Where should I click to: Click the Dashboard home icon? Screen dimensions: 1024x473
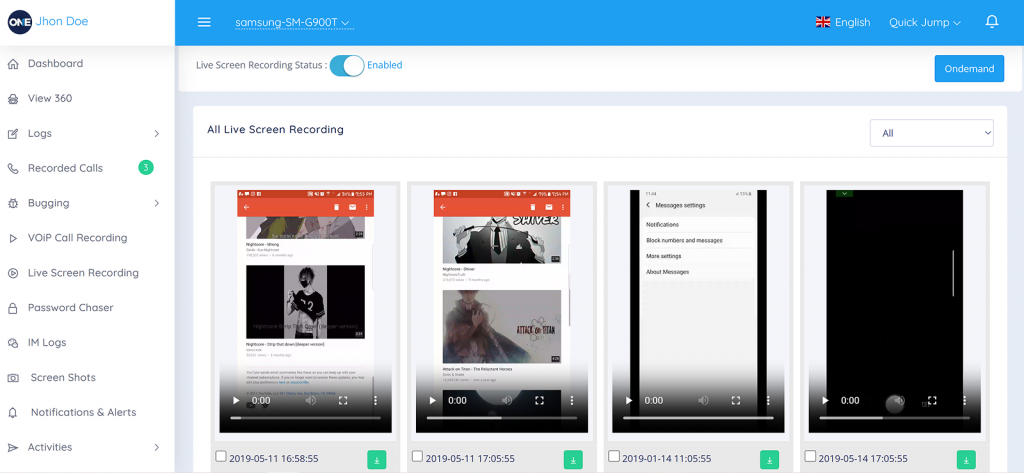[12, 63]
